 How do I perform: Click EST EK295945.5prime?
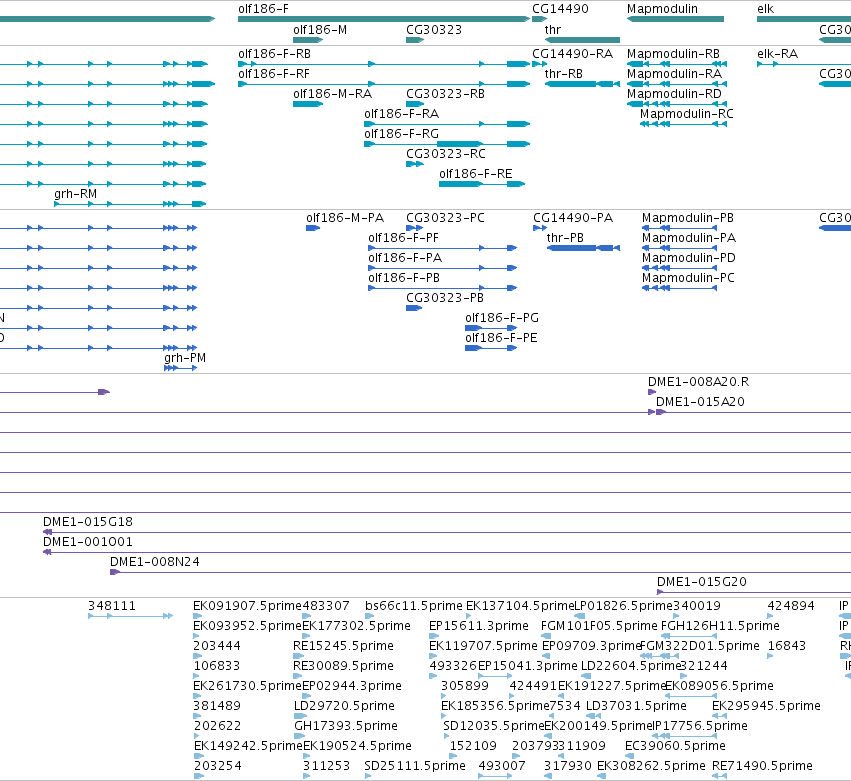point(766,706)
